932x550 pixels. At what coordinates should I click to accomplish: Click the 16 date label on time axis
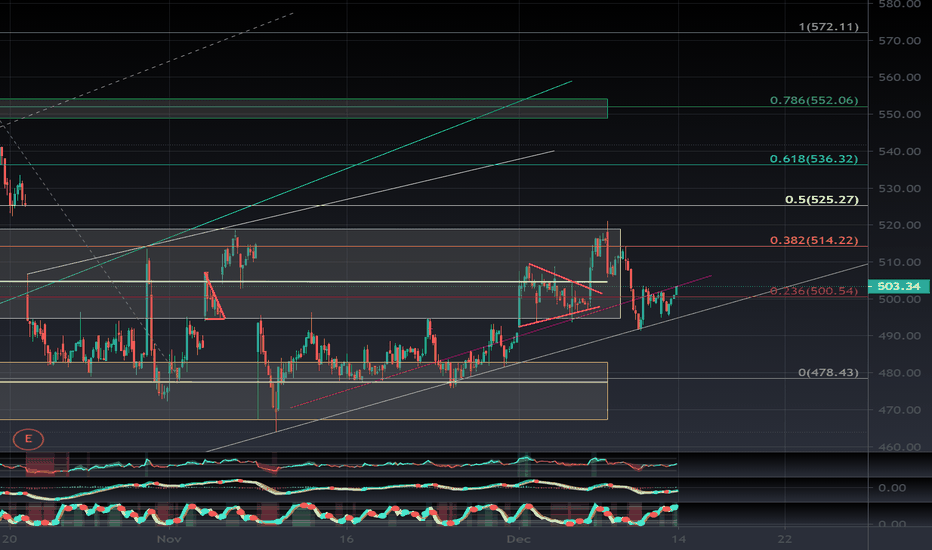[346, 539]
